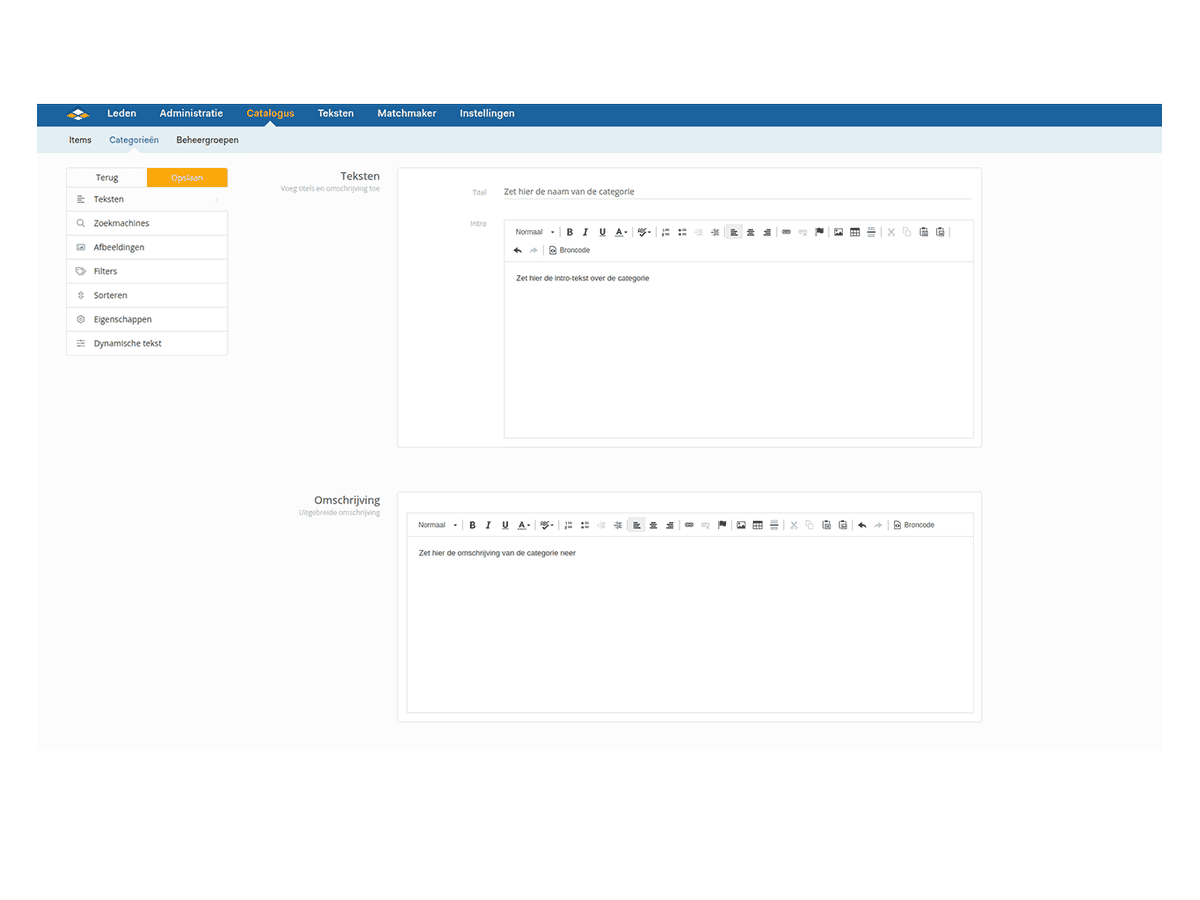Click the Titel input field

736,191
